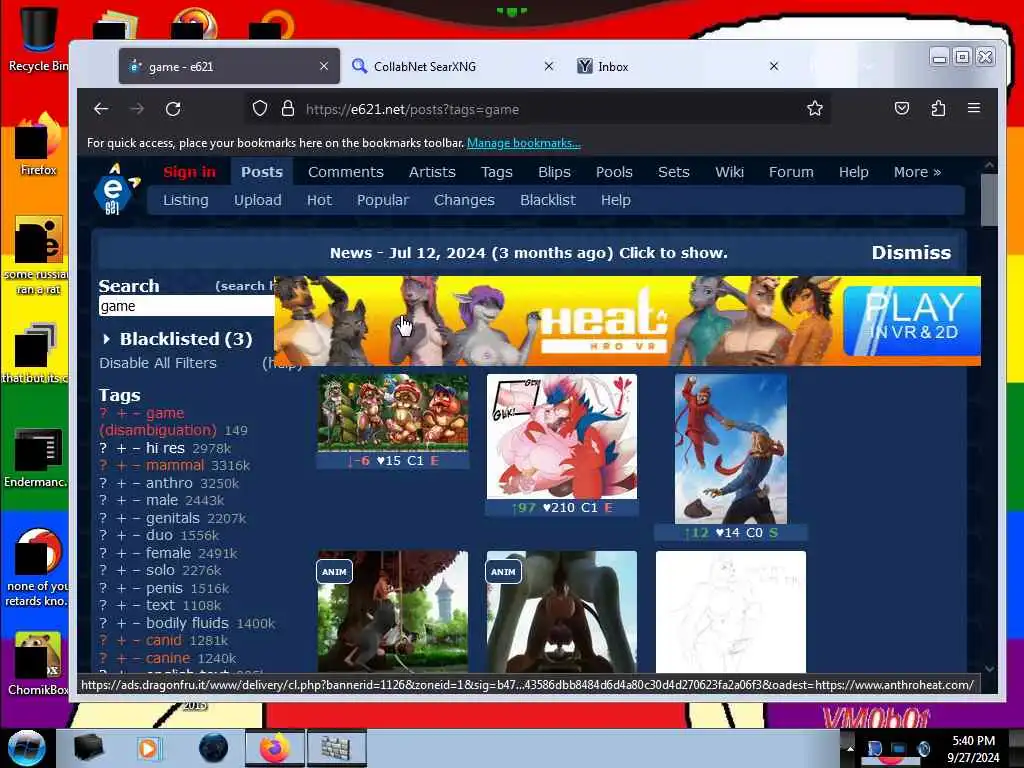Click the scrollbar up arrow
Viewport: 1024px width, 768px height.
[989, 166]
